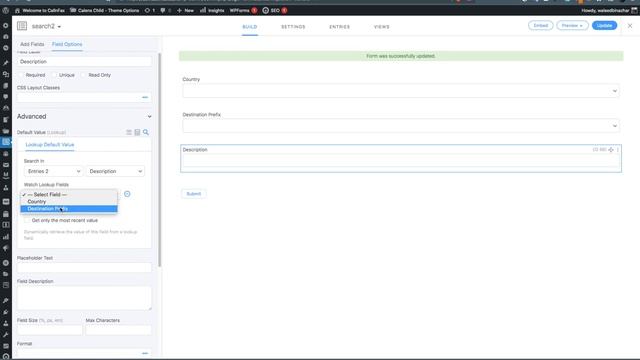Collapse the Advanced section chevron
The image size is (640, 360).
149,117
